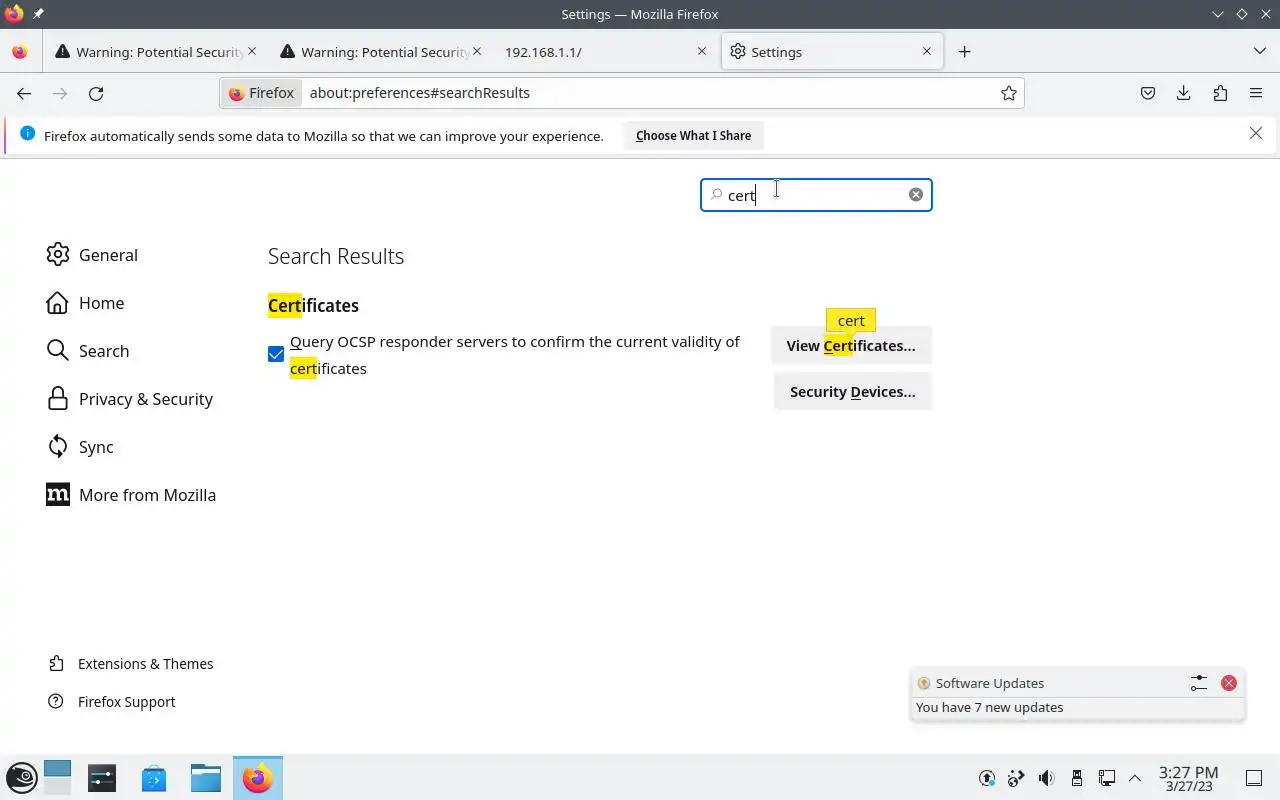
Task: Click the Security Devices button
Action: pos(852,391)
